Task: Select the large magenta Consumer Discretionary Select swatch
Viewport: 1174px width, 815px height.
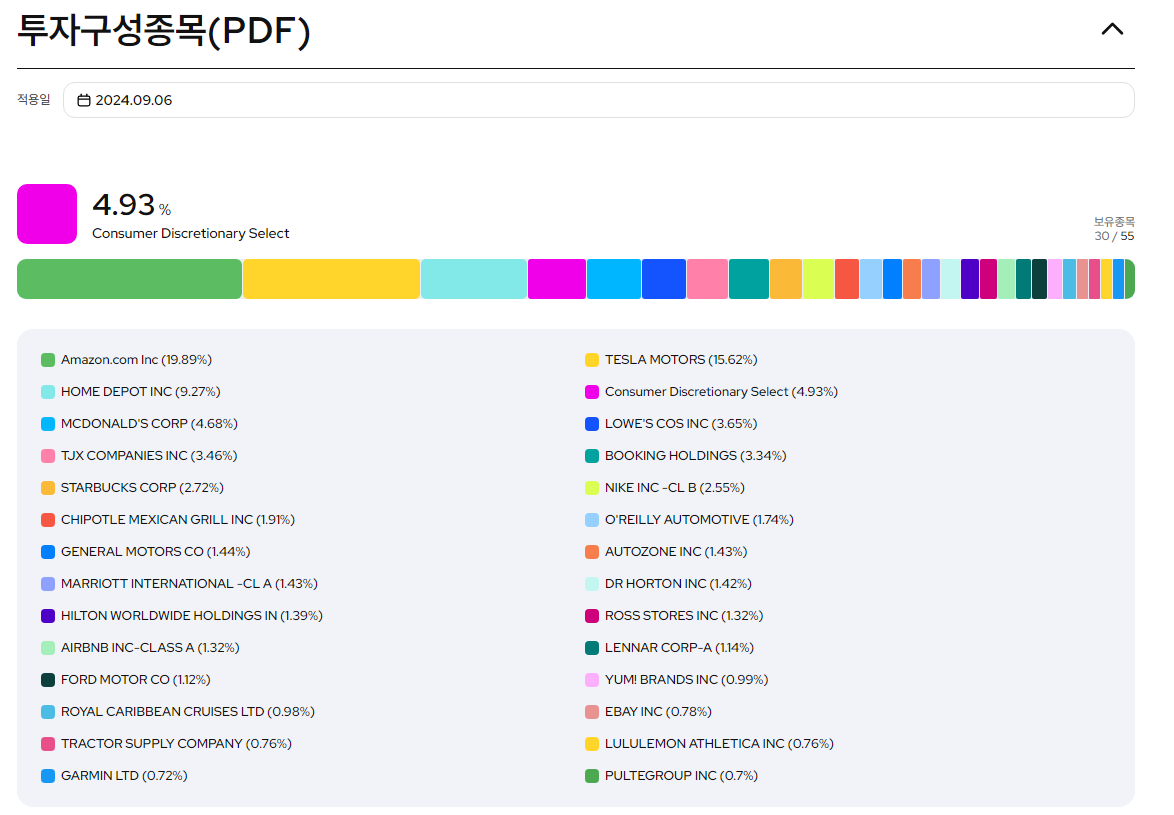Action: [47, 214]
